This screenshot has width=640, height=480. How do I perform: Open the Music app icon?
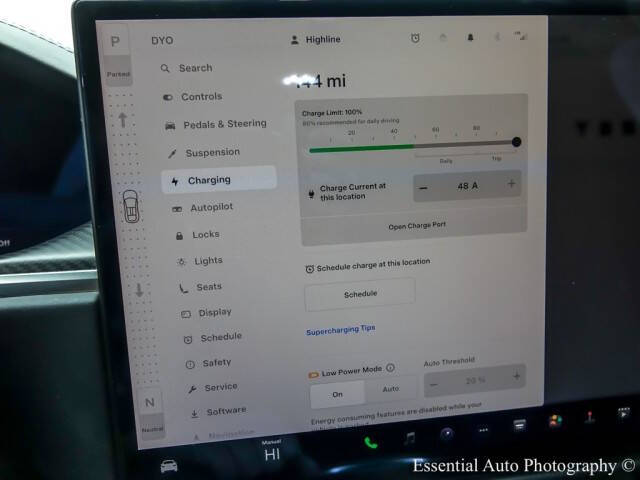point(409,438)
